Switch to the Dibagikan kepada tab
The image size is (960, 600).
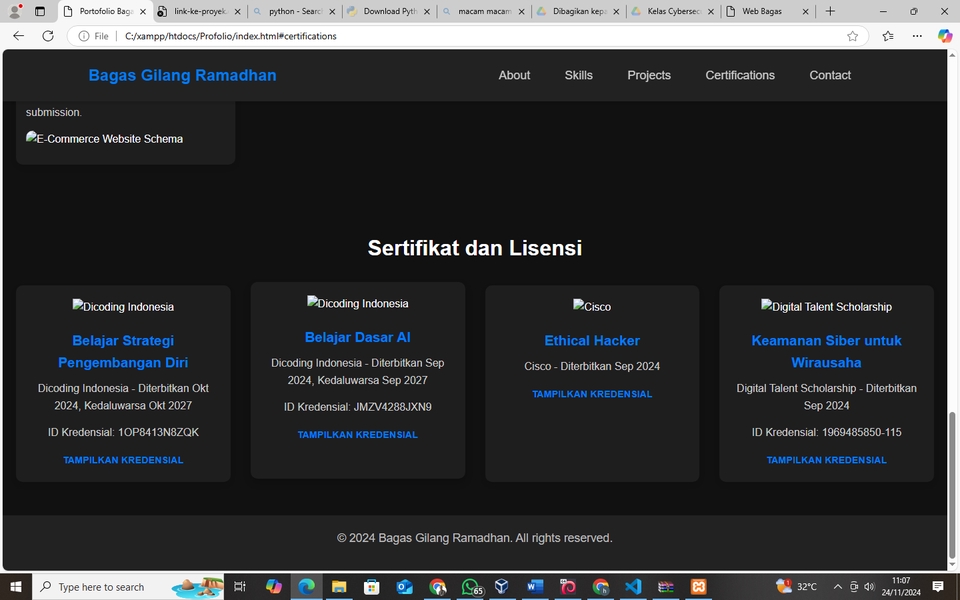pyautogui.click(x=578, y=11)
